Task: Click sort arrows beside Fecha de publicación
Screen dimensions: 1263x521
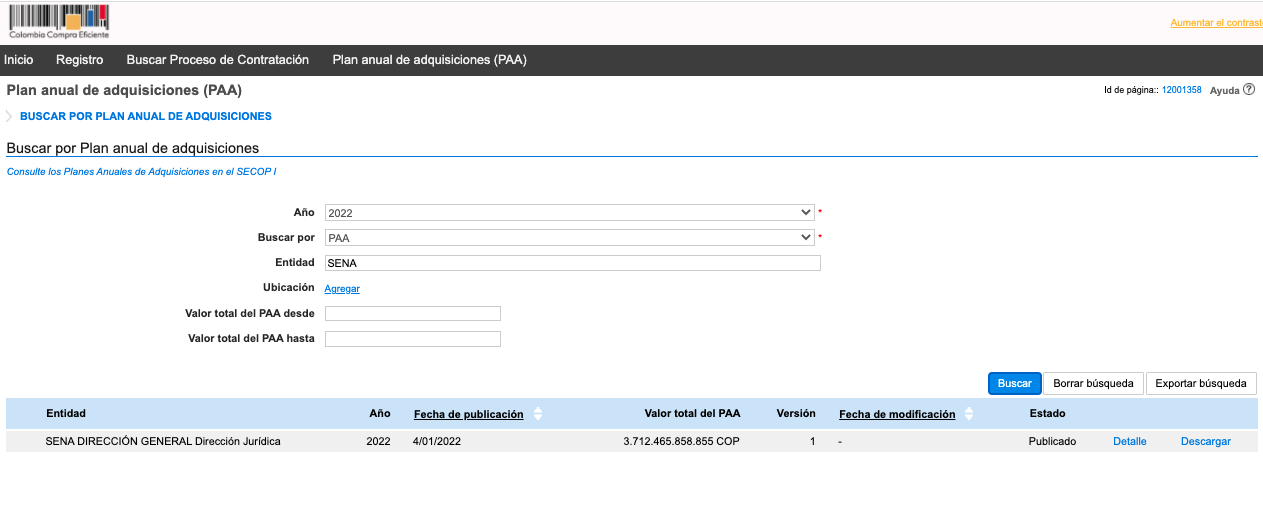Action: [x=538, y=414]
